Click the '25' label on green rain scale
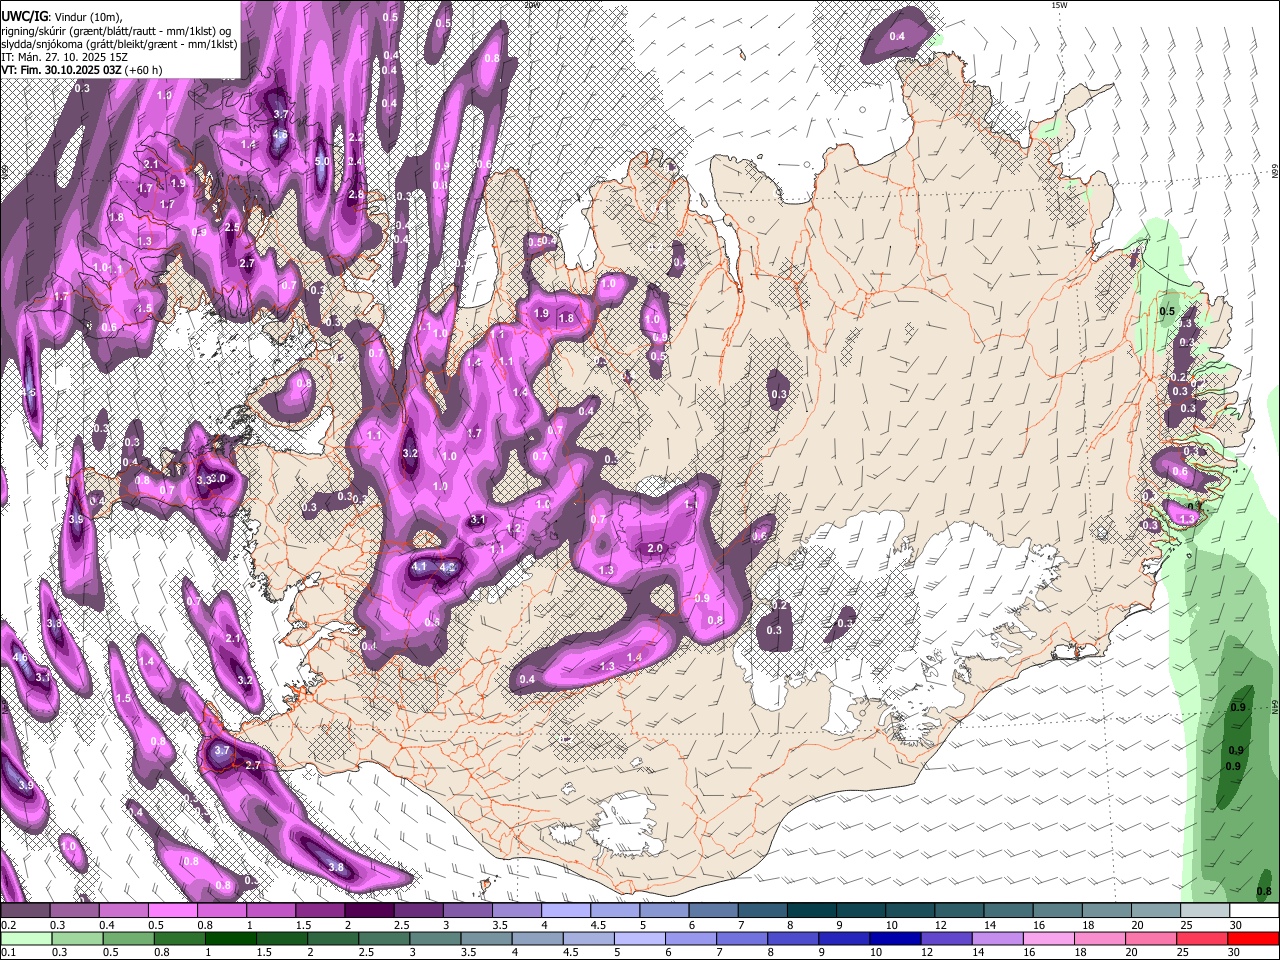Image resolution: width=1280 pixels, height=960 pixels. click(1183, 952)
